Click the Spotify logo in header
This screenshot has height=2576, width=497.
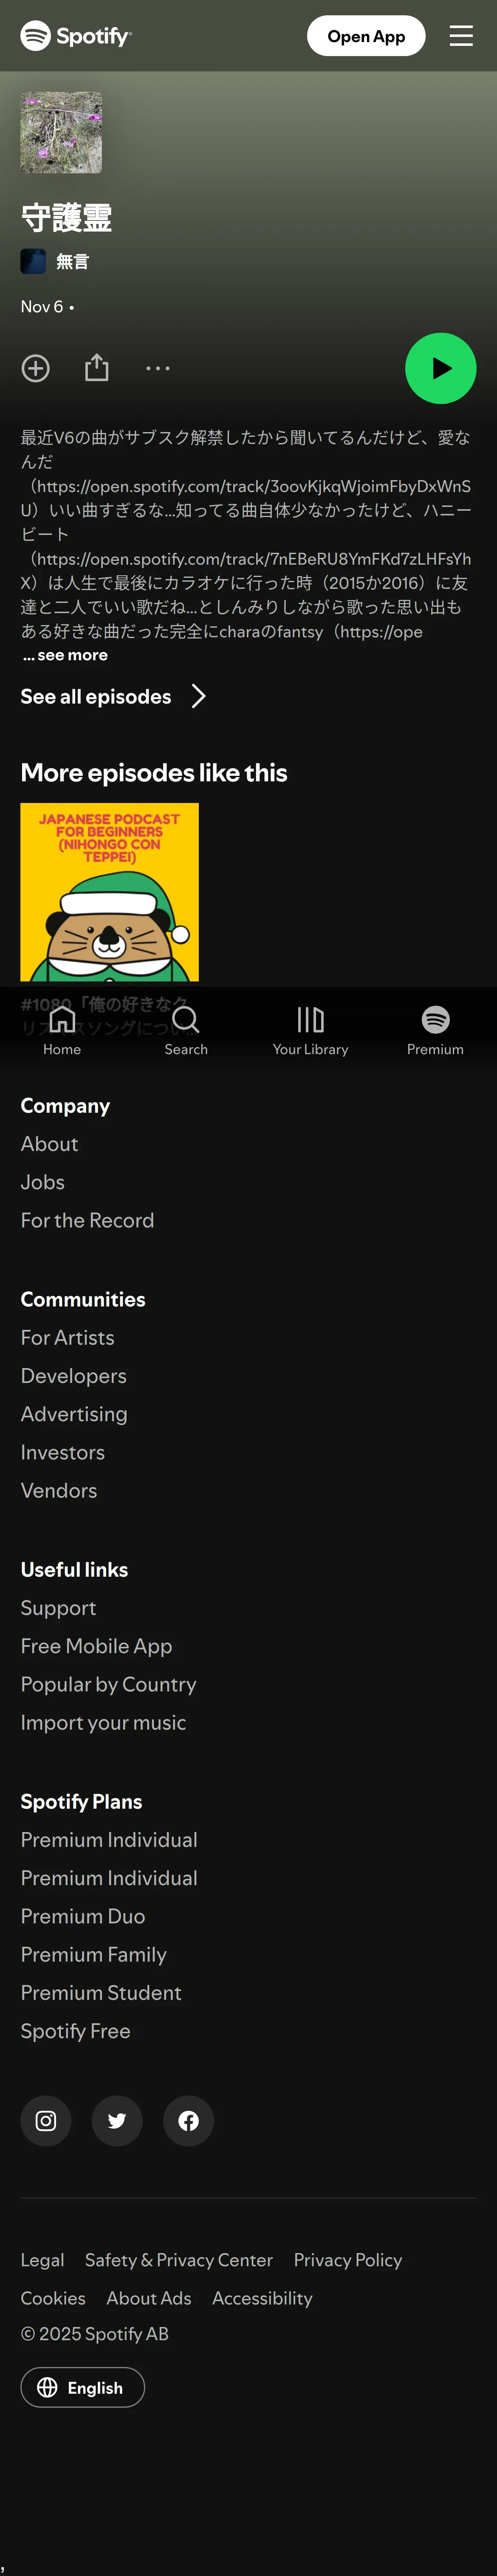click(76, 36)
